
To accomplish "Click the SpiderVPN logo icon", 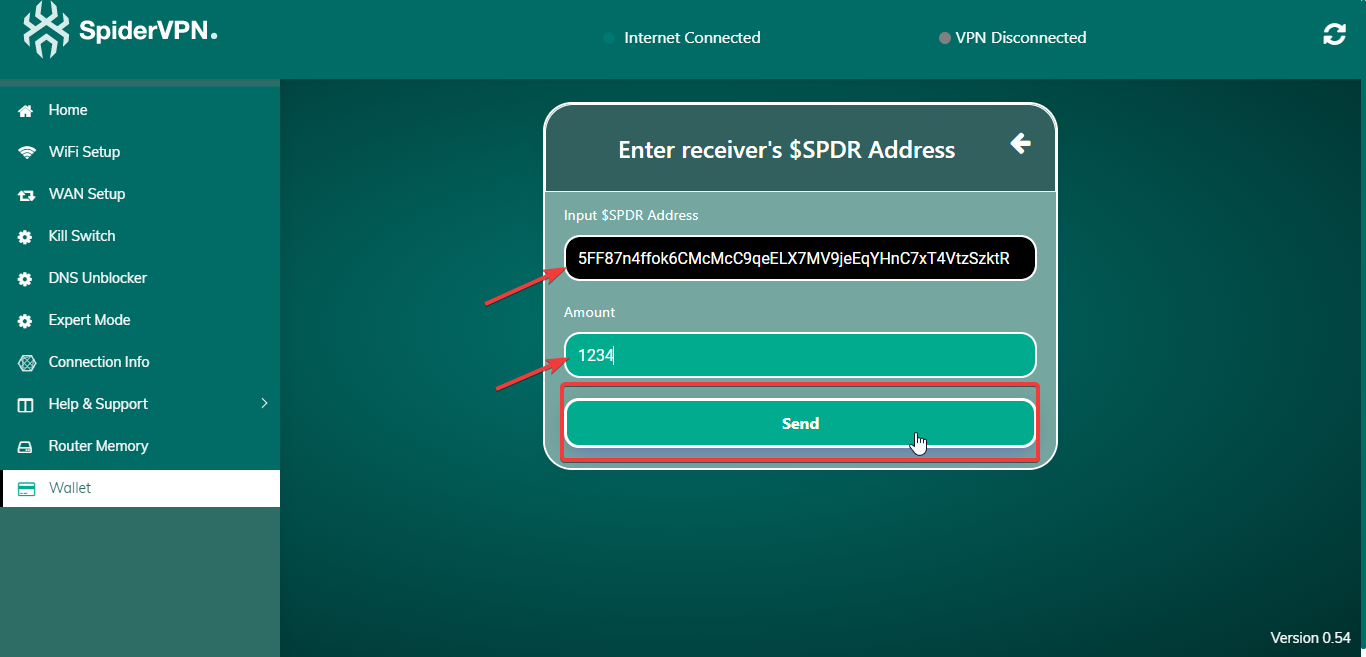I will click(x=46, y=30).
